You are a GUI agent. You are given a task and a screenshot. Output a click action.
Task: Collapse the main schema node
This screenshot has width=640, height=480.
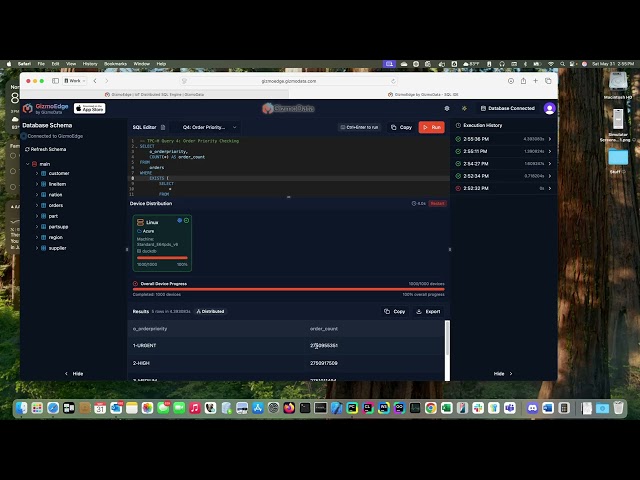[x=28, y=164]
